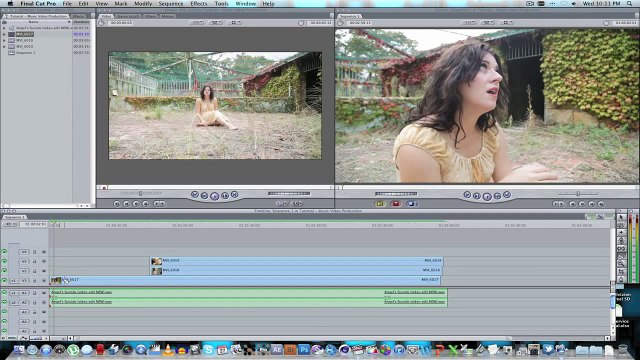Go to previous edit in Viewer
Image resolution: width=640 pixels, height=360 pixels.
pyautogui.click(x=195, y=194)
